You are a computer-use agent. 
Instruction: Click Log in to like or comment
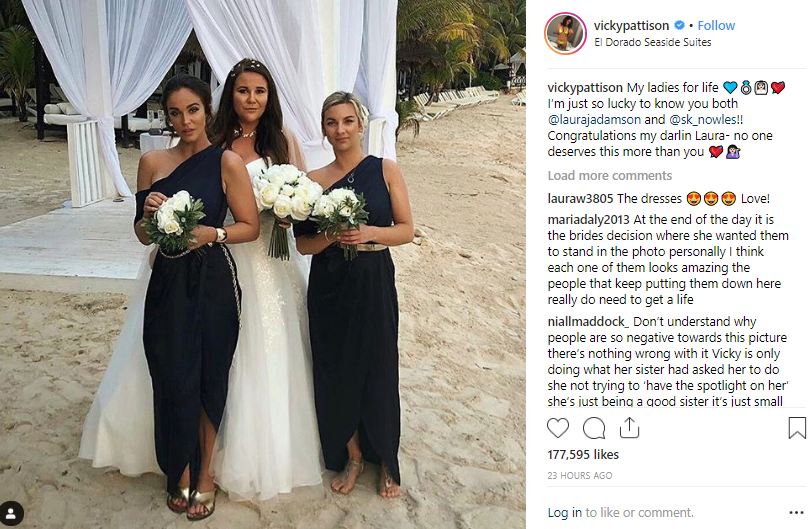point(564,512)
